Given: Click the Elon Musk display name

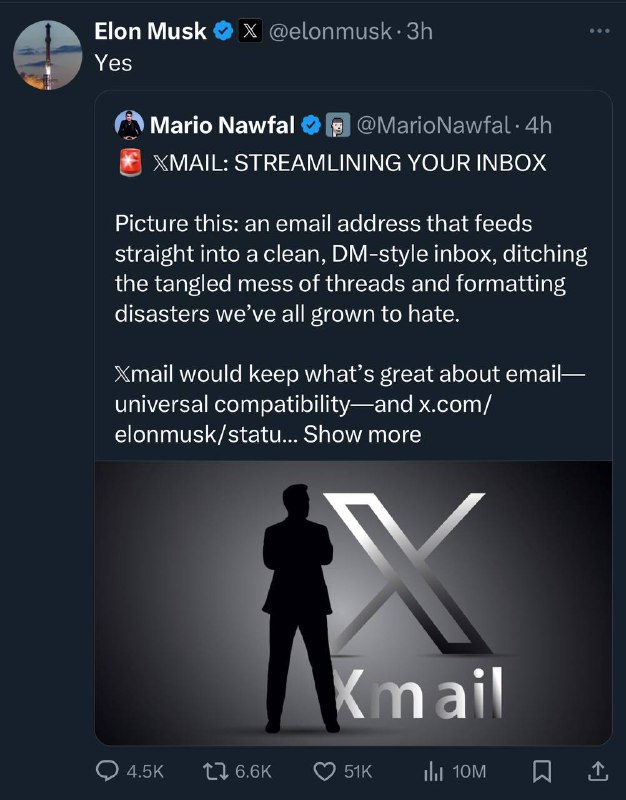Looking at the screenshot, I should pos(150,31).
